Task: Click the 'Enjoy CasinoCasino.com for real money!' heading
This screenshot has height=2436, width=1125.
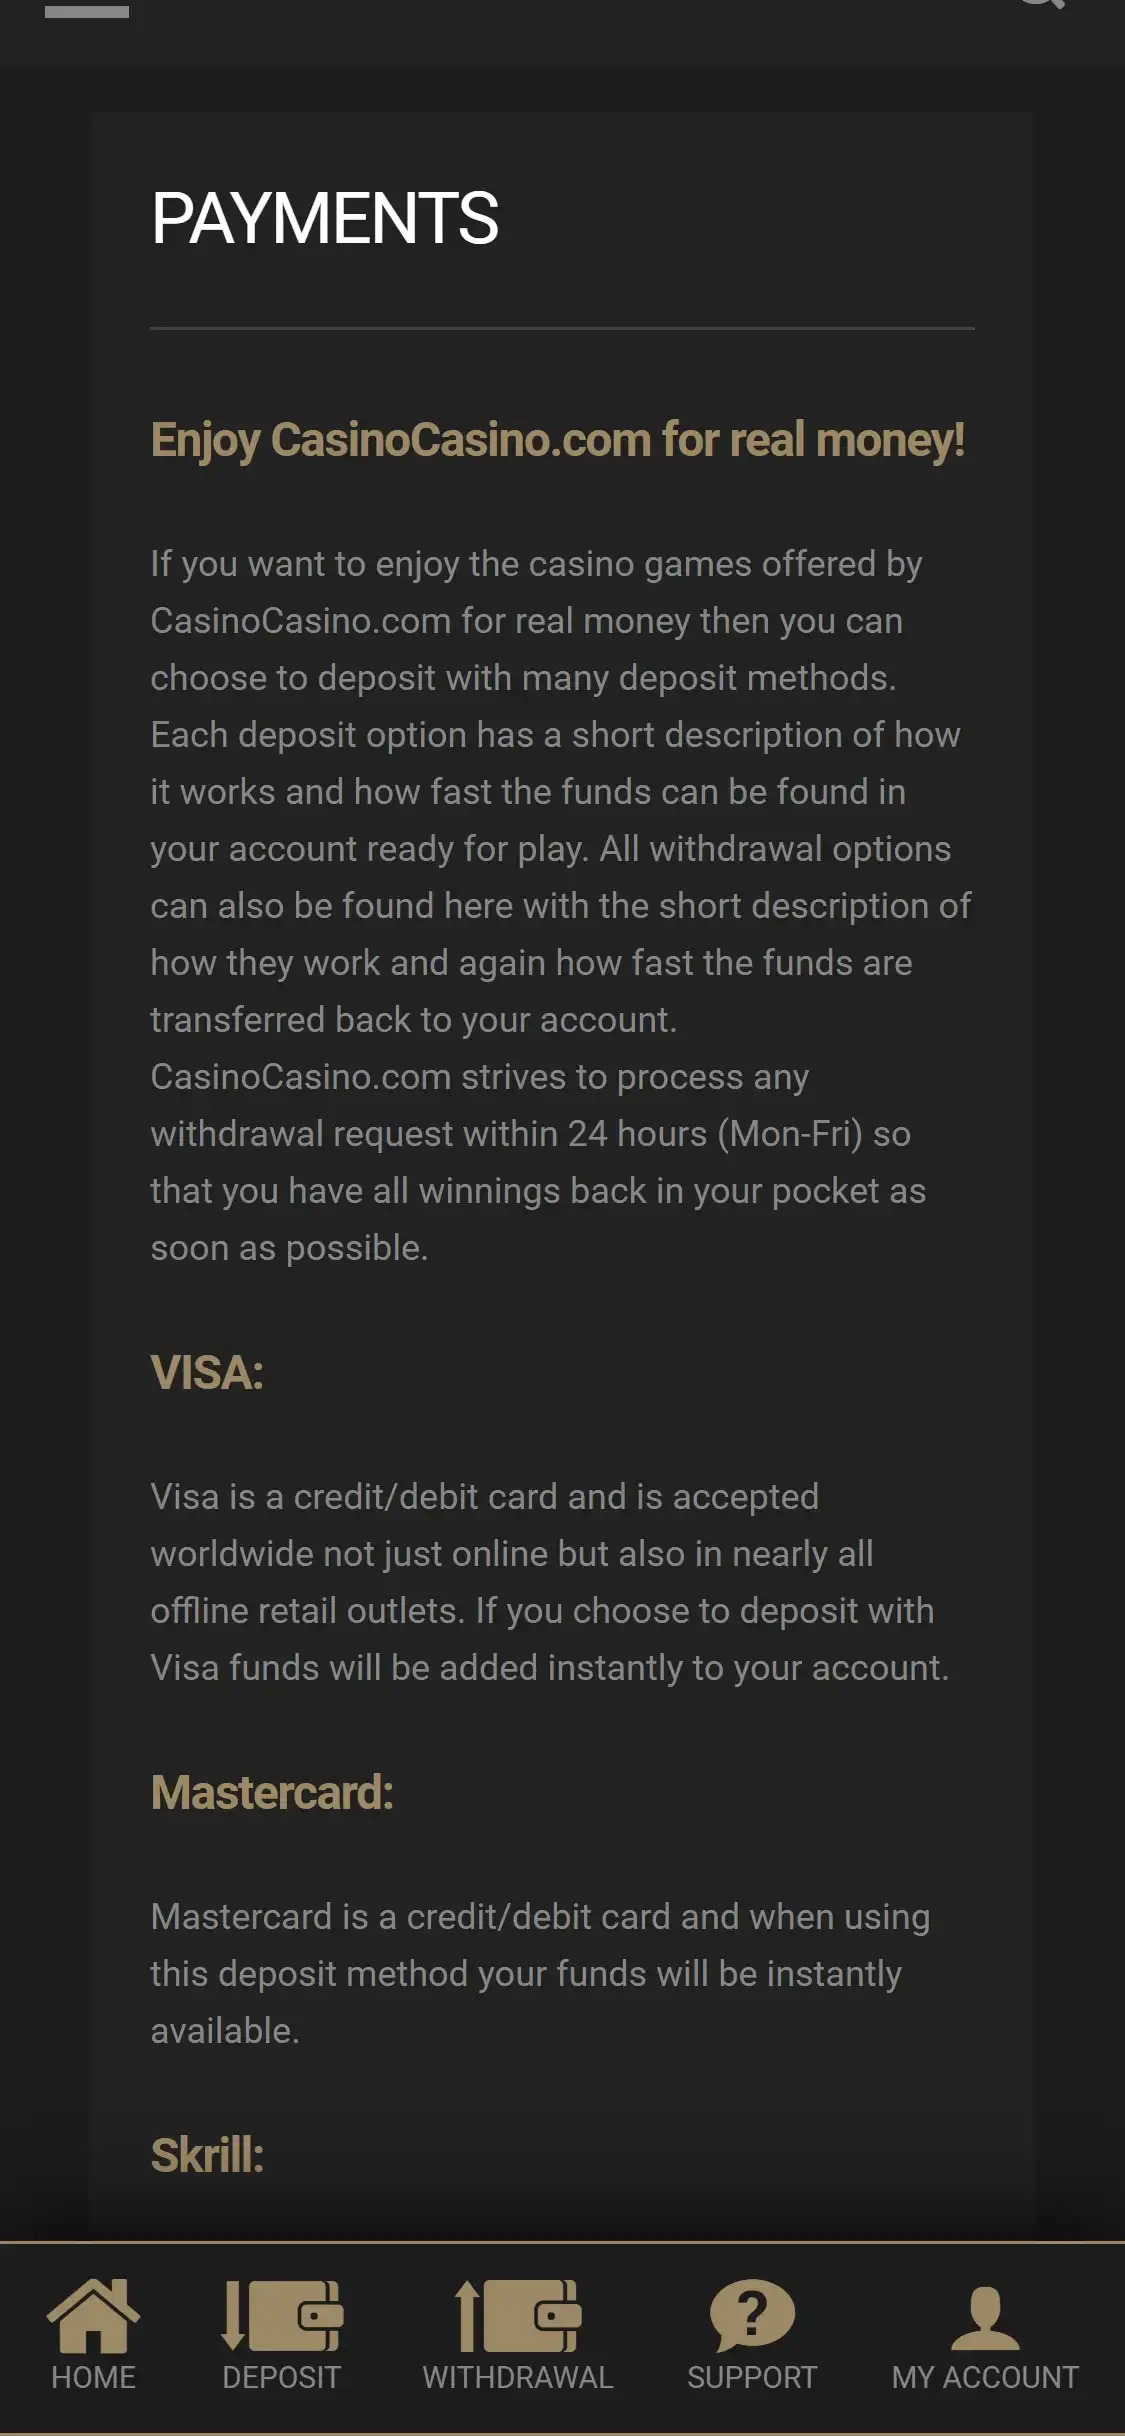Action: point(557,440)
